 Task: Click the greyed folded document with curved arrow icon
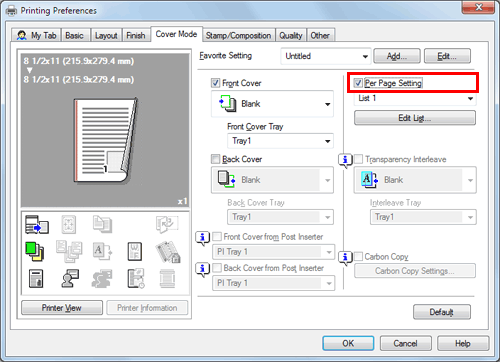166,224
